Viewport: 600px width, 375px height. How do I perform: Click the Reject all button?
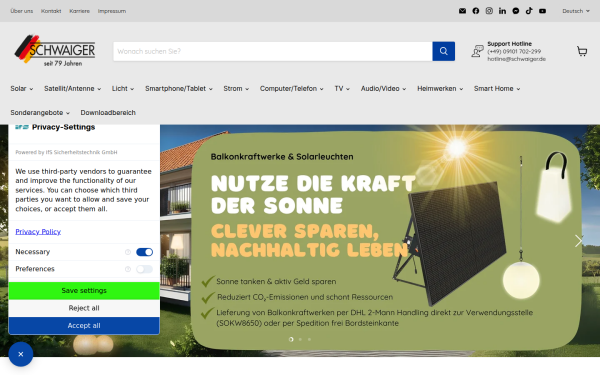pyautogui.click(x=84, y=308)
